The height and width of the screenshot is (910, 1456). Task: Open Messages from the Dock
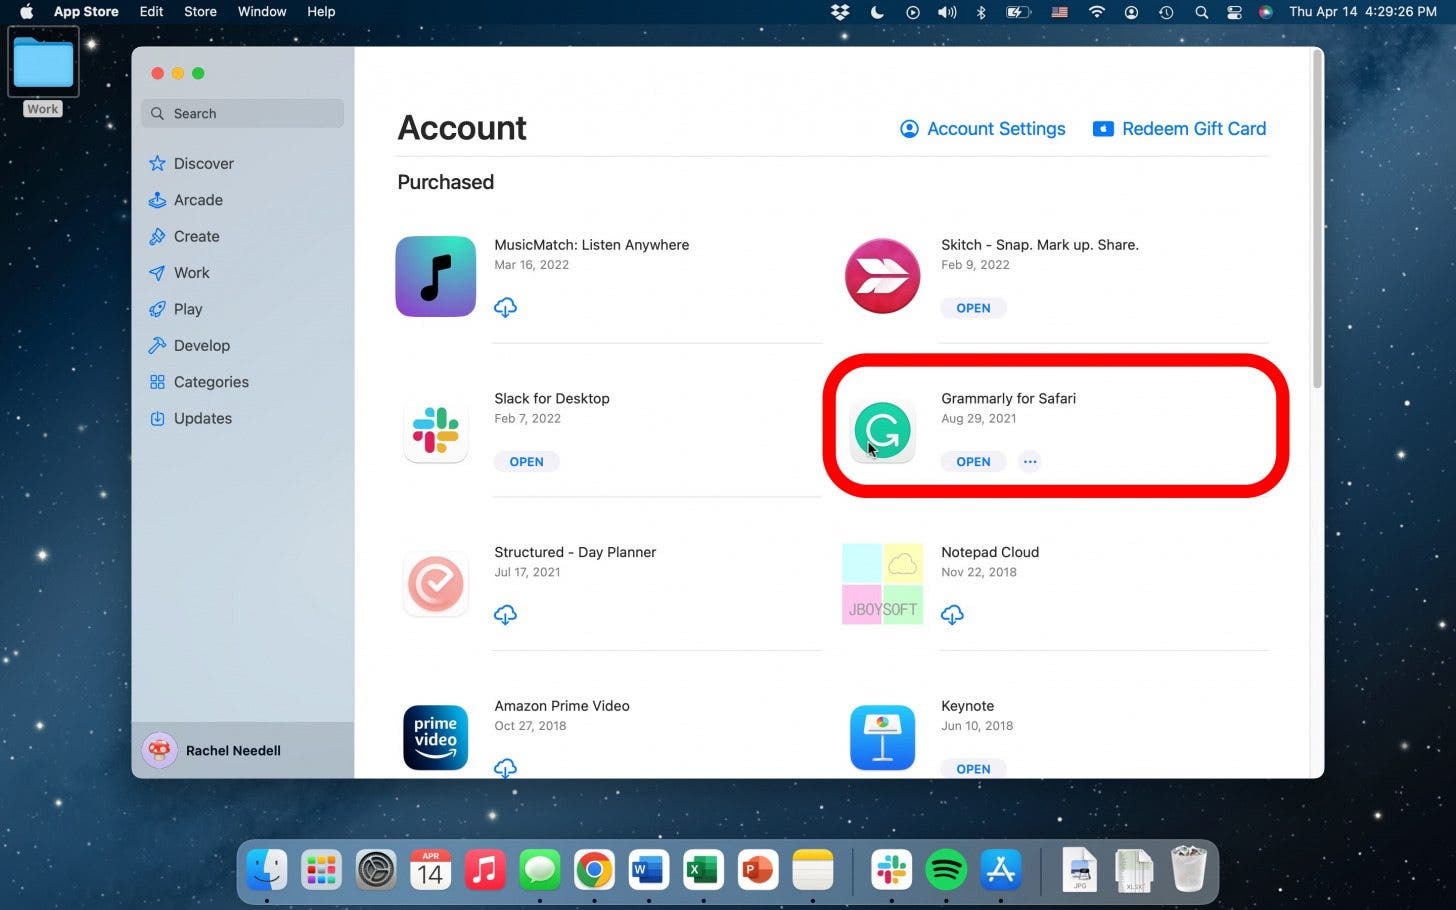coord(540,870)
